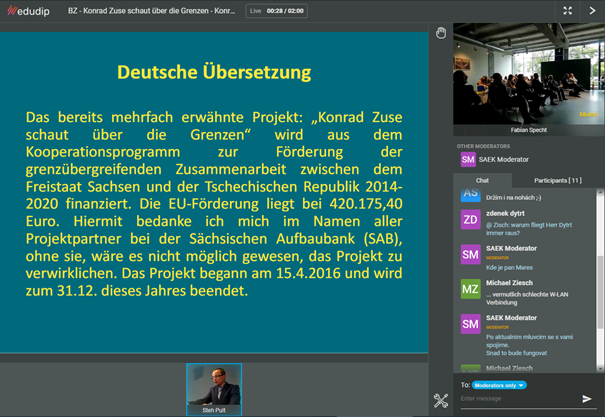Click message 'Snad to bude fungovat'
Image resolution: width=605 pixels, height=417 pixels.
[516, 353]
